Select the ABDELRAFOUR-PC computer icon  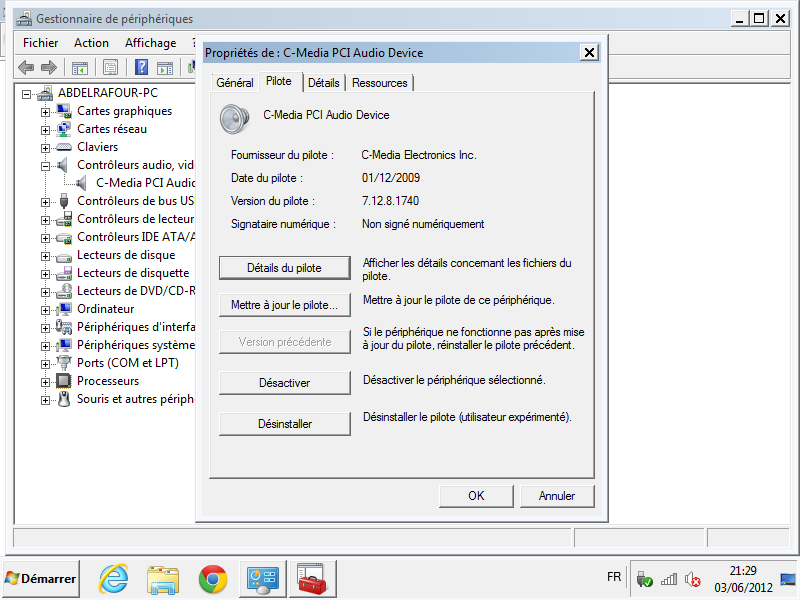(45, 93)
